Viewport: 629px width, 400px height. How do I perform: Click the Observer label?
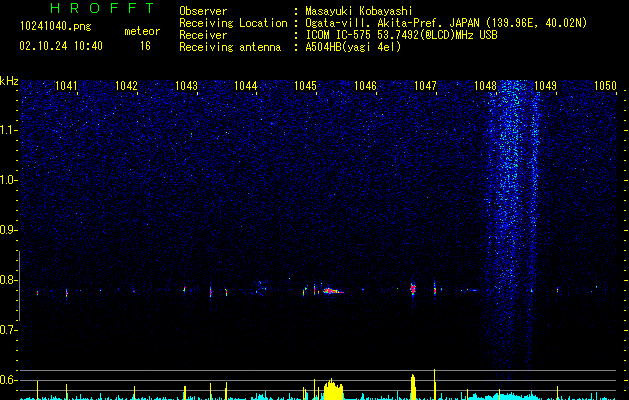203,11
